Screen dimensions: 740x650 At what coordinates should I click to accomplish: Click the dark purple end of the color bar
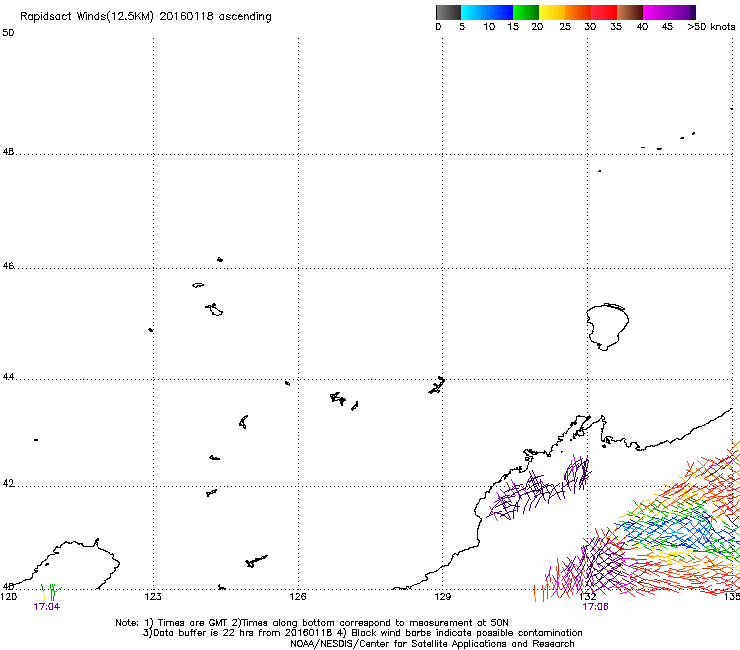coord(692,12)
